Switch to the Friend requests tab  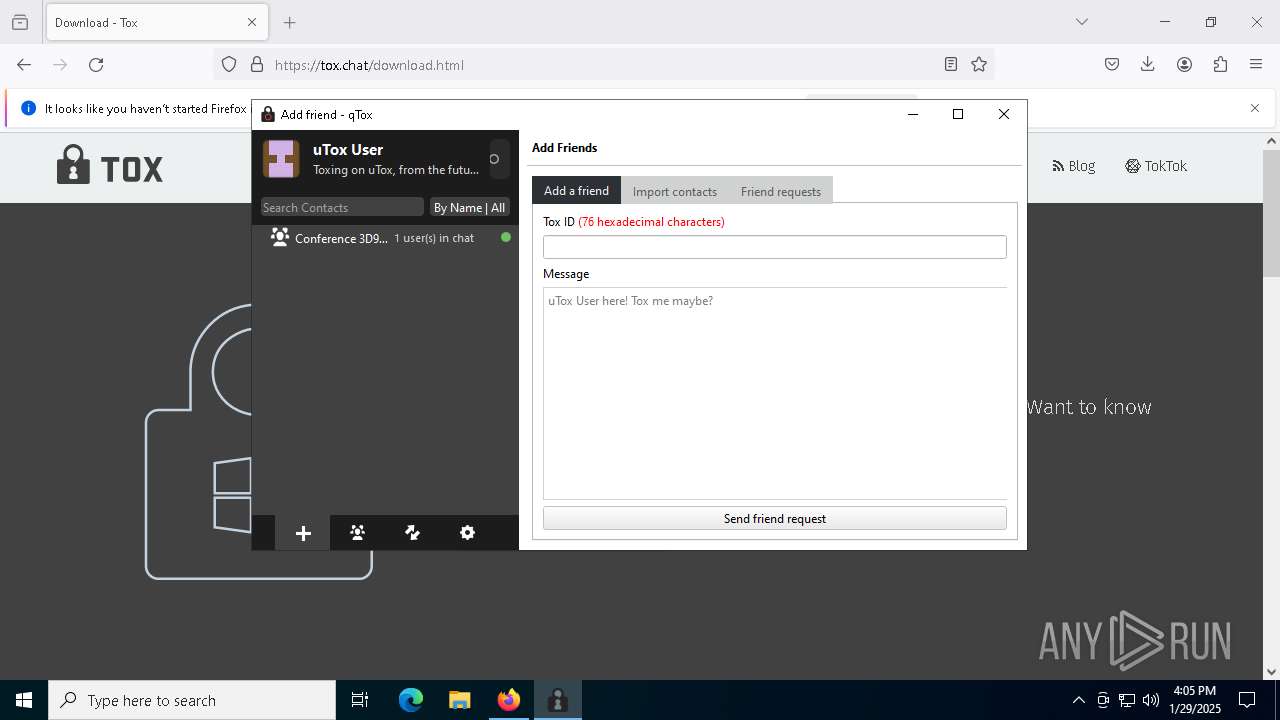click(781, 191)
